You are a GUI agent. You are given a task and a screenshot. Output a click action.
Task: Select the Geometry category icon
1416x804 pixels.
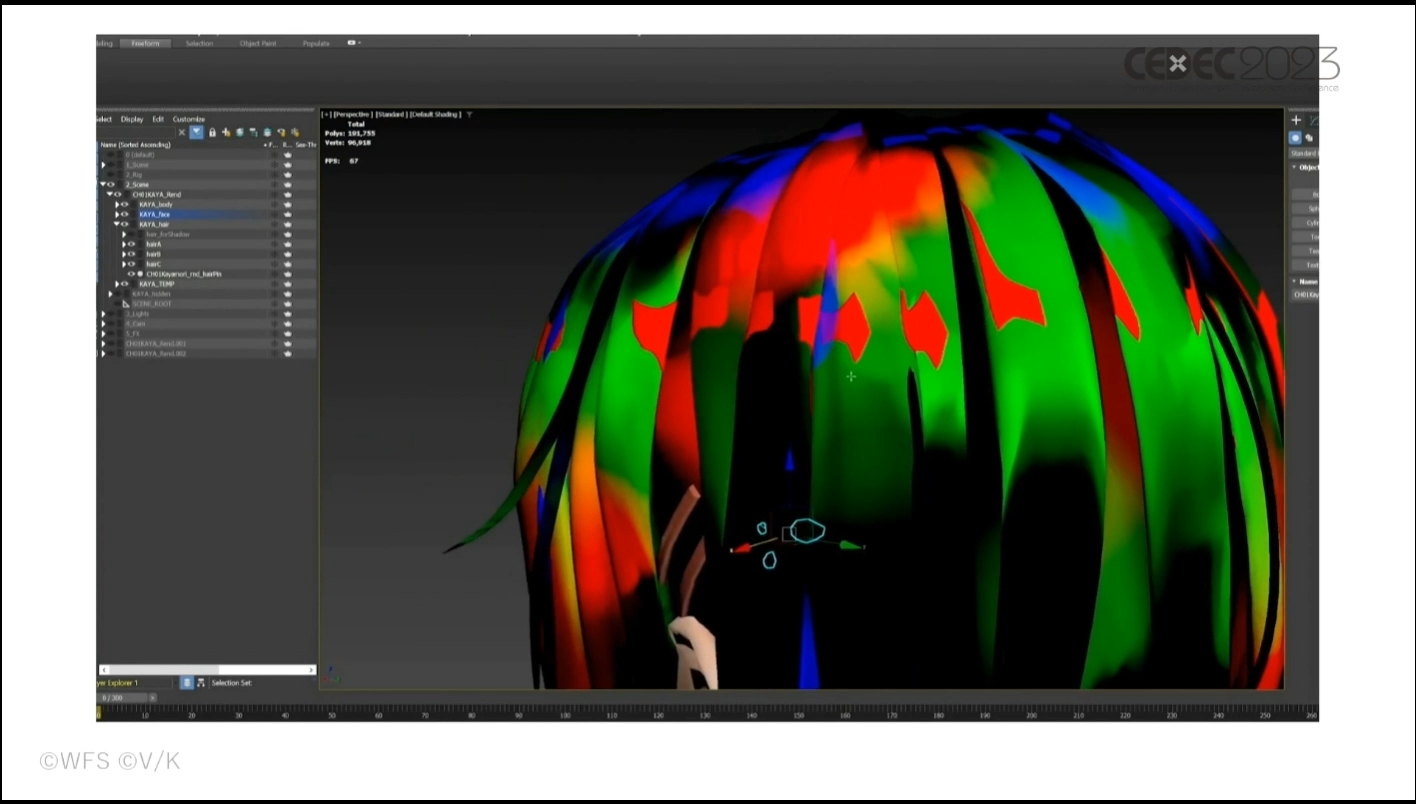click(1295, 138)
